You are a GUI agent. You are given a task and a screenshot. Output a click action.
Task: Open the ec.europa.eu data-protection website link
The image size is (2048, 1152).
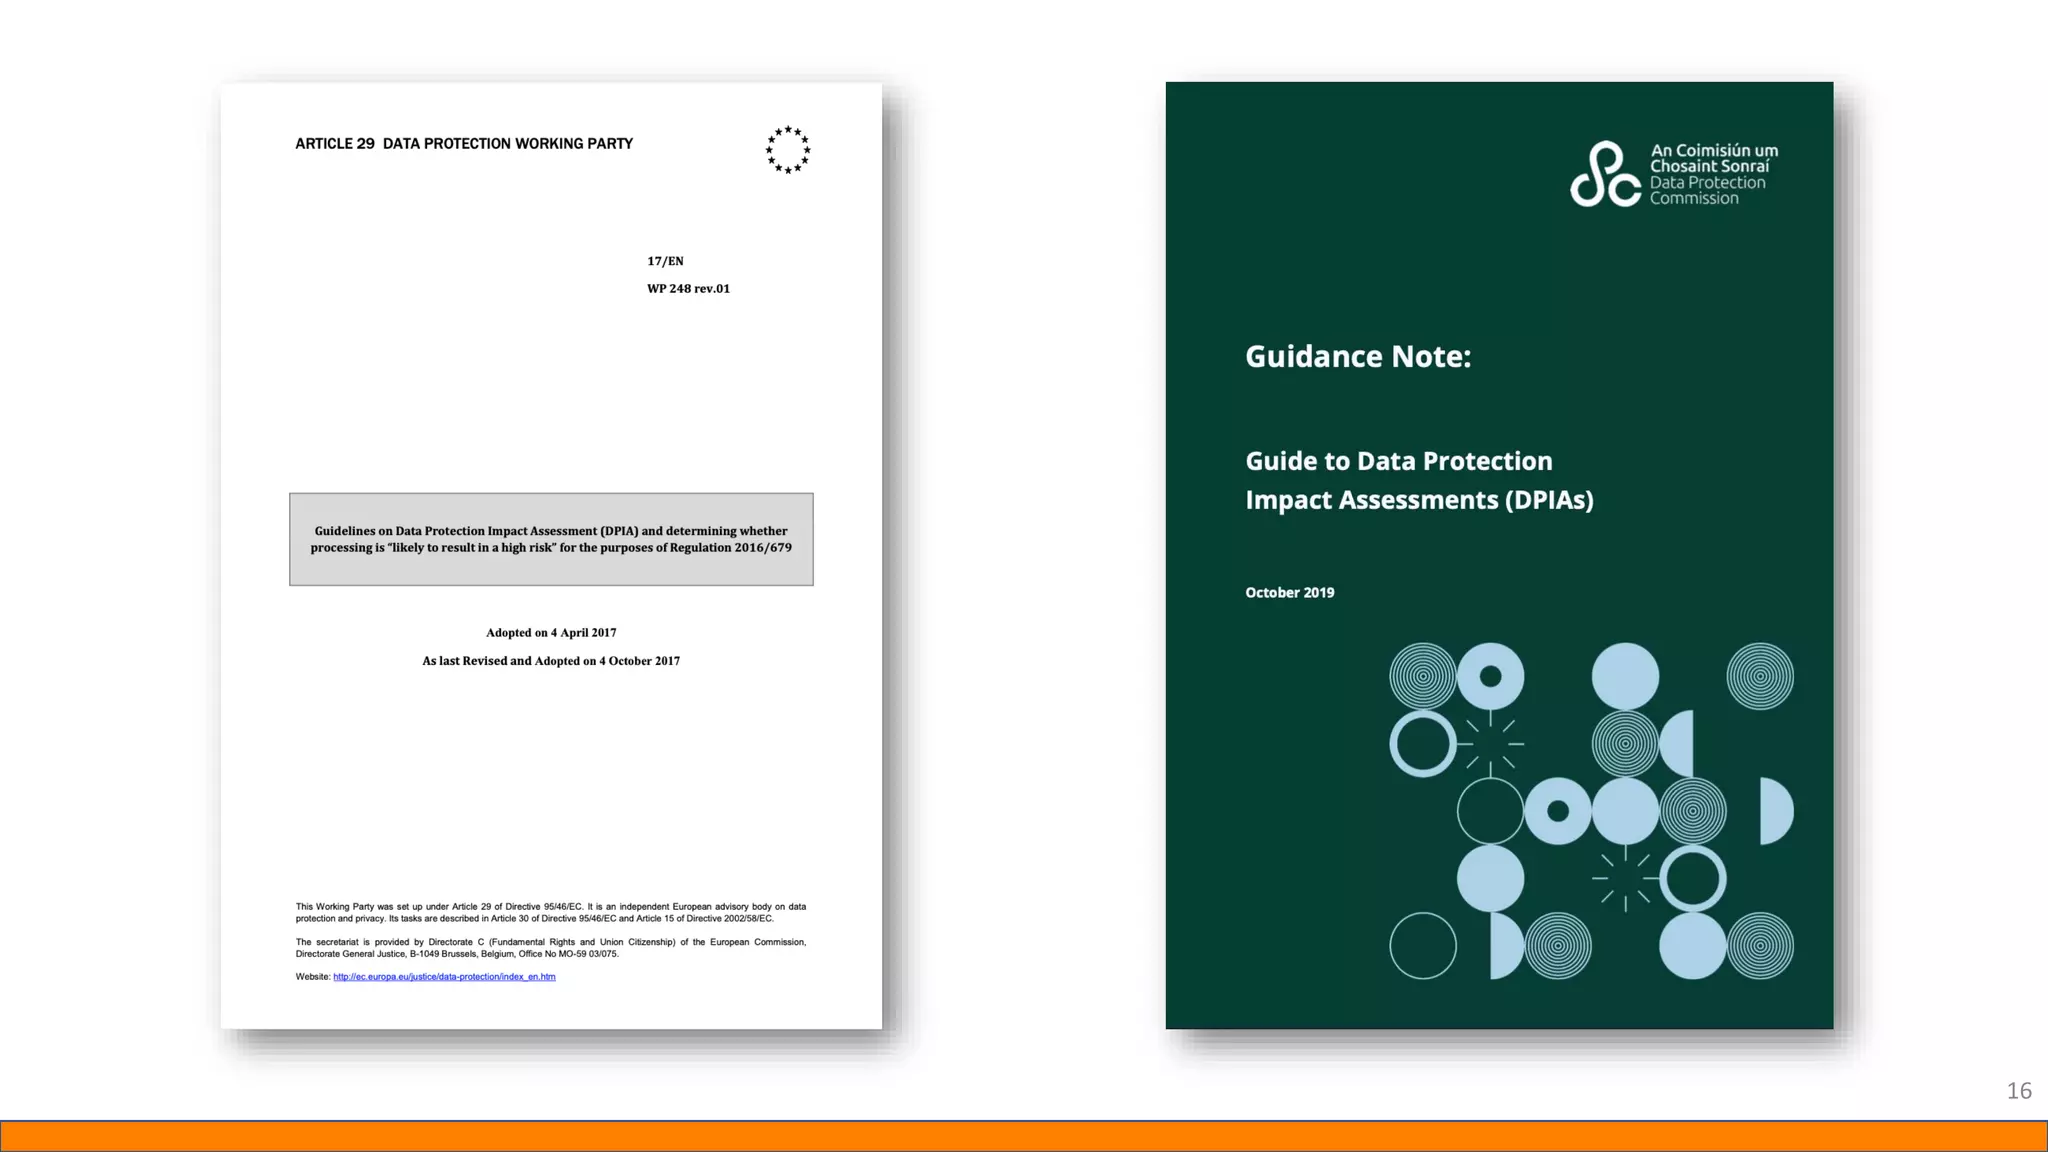[444, 977]
